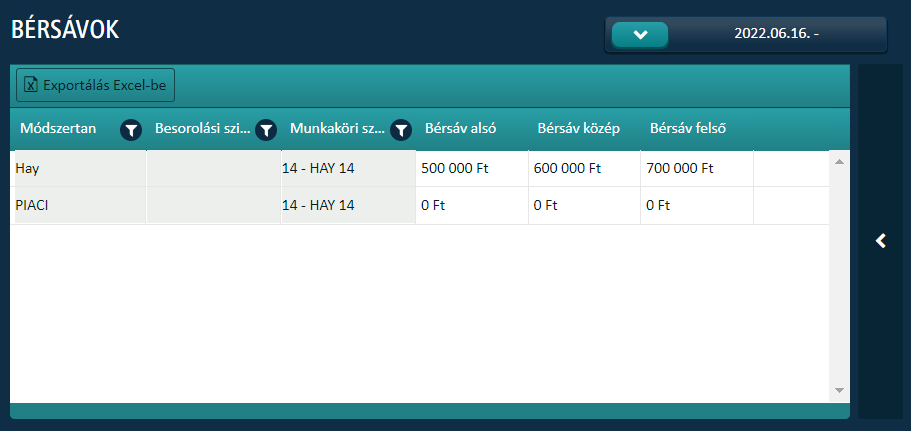
Task: Sort by Besorolási szi... column header
Action: click(202, 129)
